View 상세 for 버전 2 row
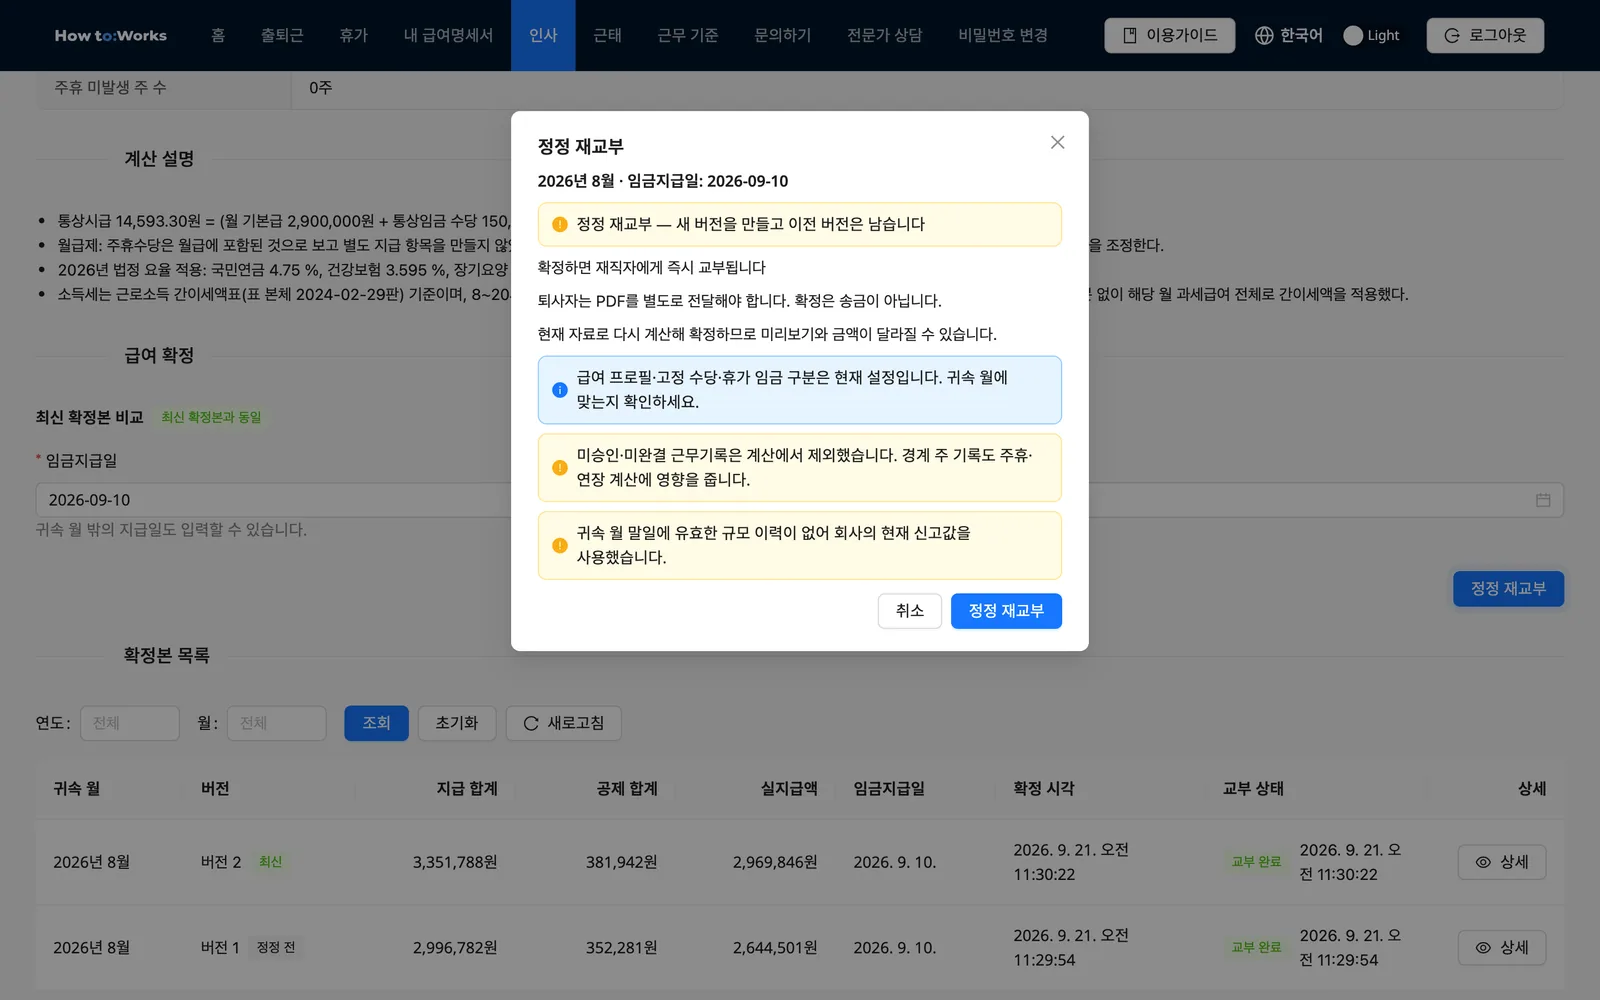The image size is (1600, 1000). pyautogui.click(x=1502, y=862)
